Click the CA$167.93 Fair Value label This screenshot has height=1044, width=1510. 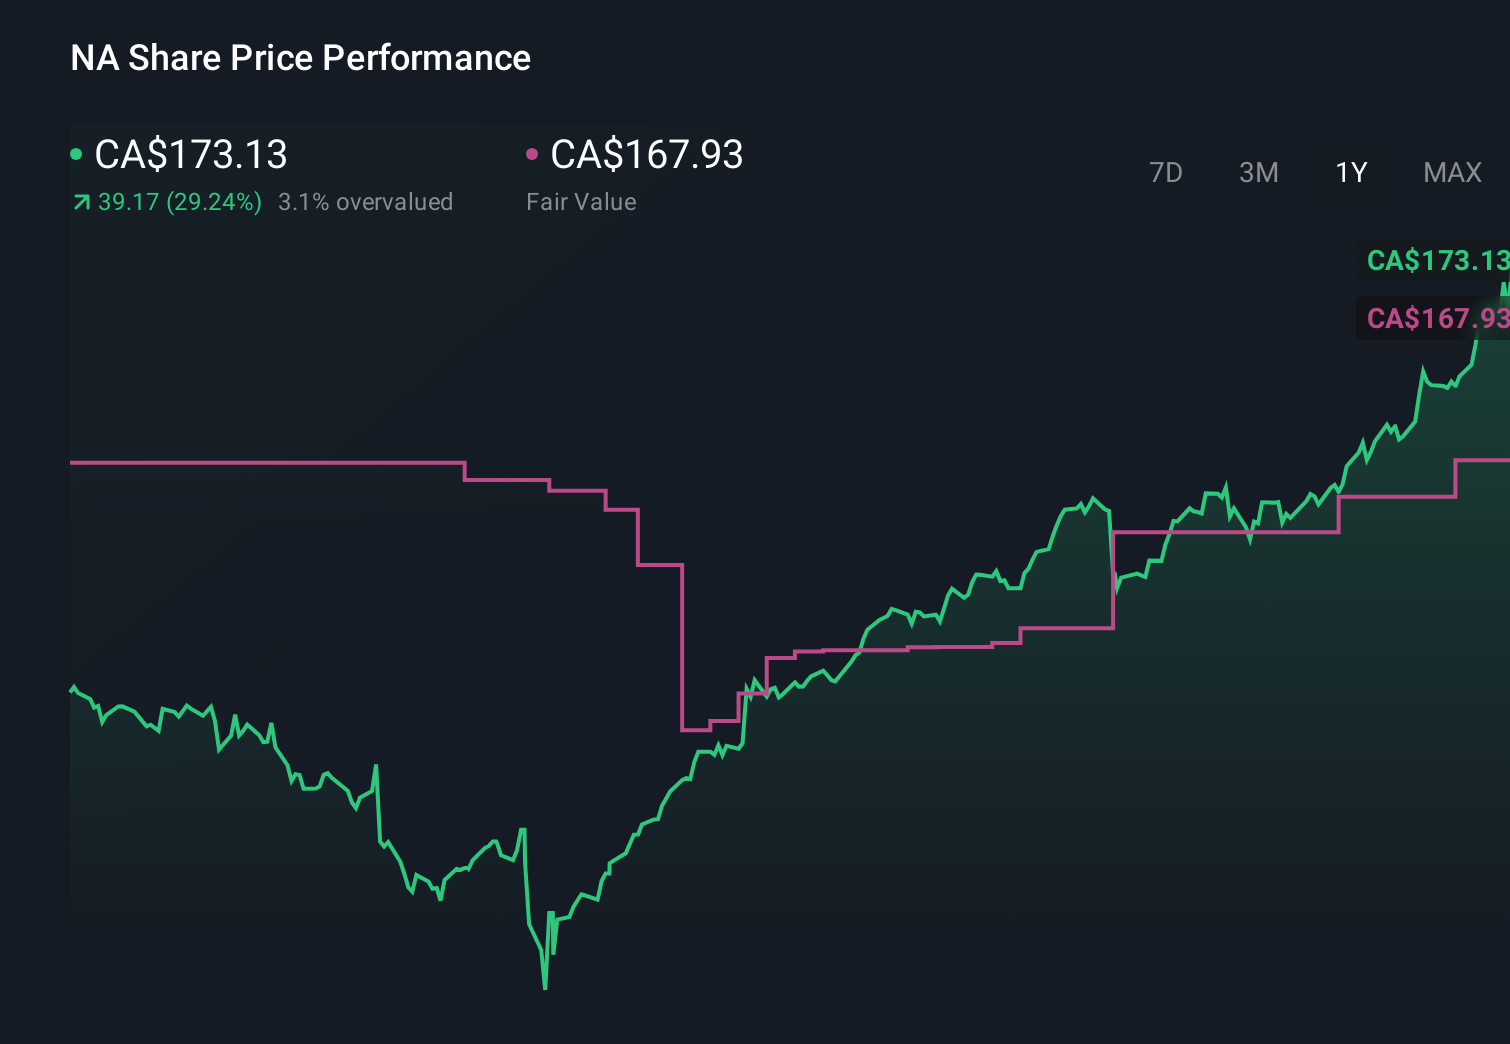pos(647,155)
